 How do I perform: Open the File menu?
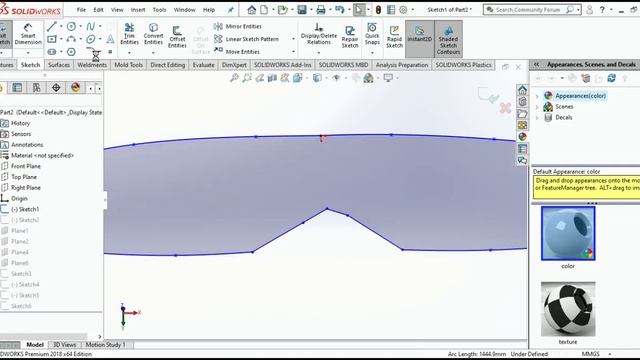click(x=81, y=10)
